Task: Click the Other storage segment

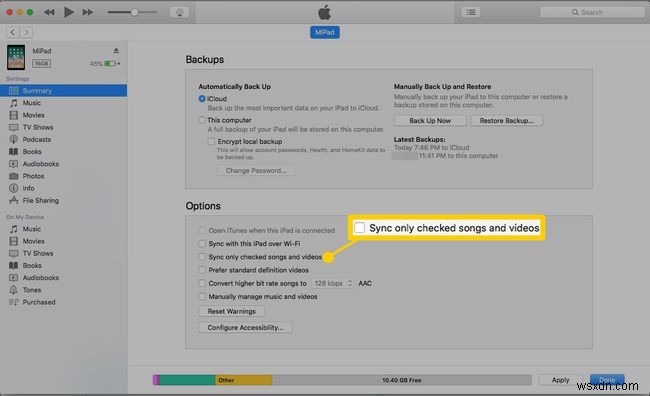Action: (243, 380)
